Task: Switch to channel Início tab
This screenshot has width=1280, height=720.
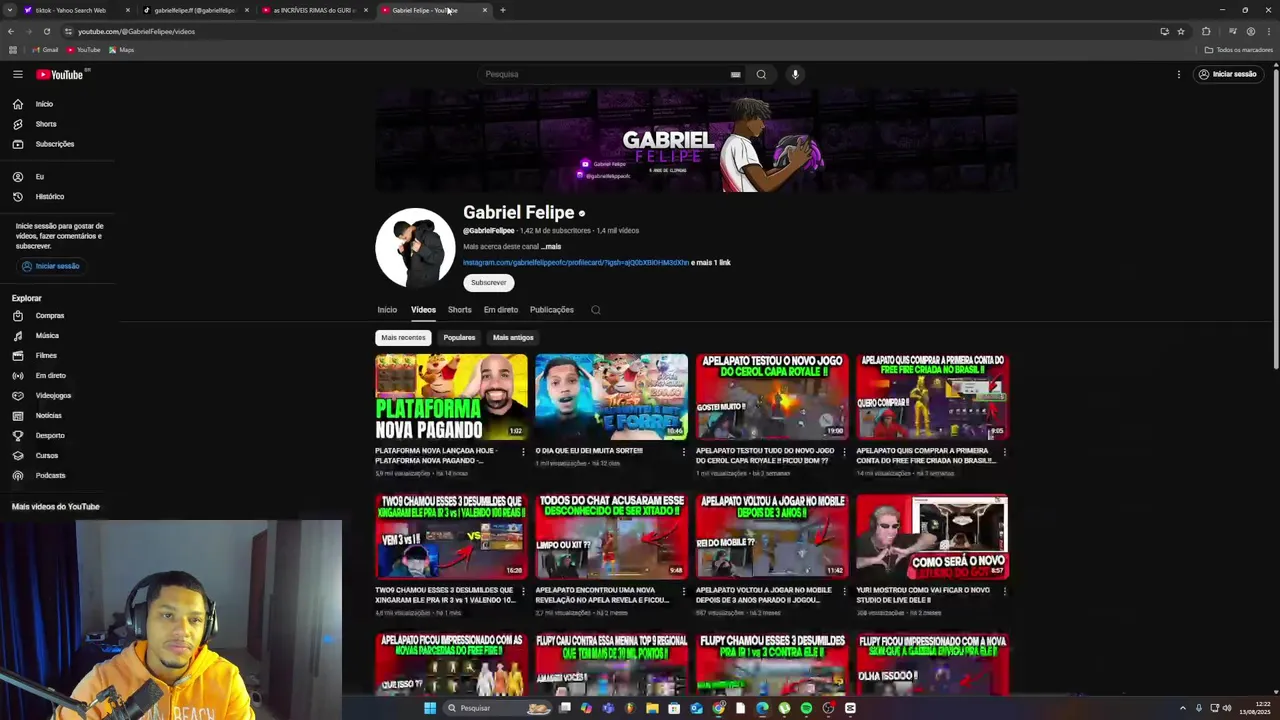Action: click(387, 310)
